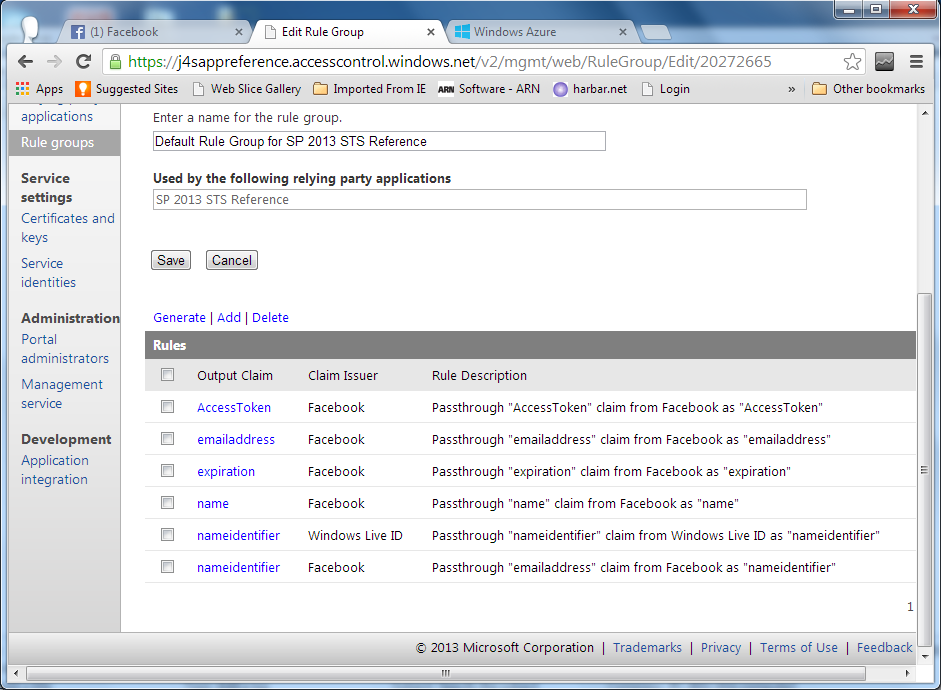This screenshot has height=690, width=941.
Task: Bookmark this page with the star icon
Action: (852, 61)
